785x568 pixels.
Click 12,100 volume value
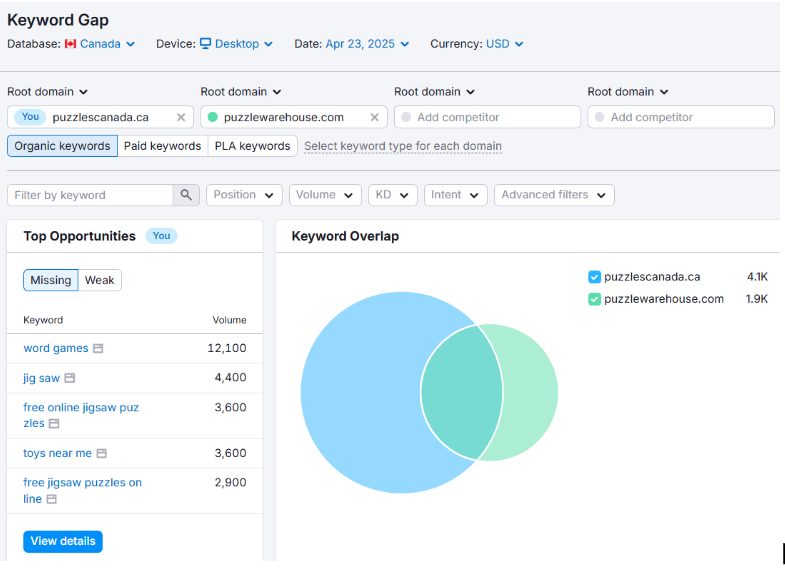pyautogui.click(x=227, y=348)
